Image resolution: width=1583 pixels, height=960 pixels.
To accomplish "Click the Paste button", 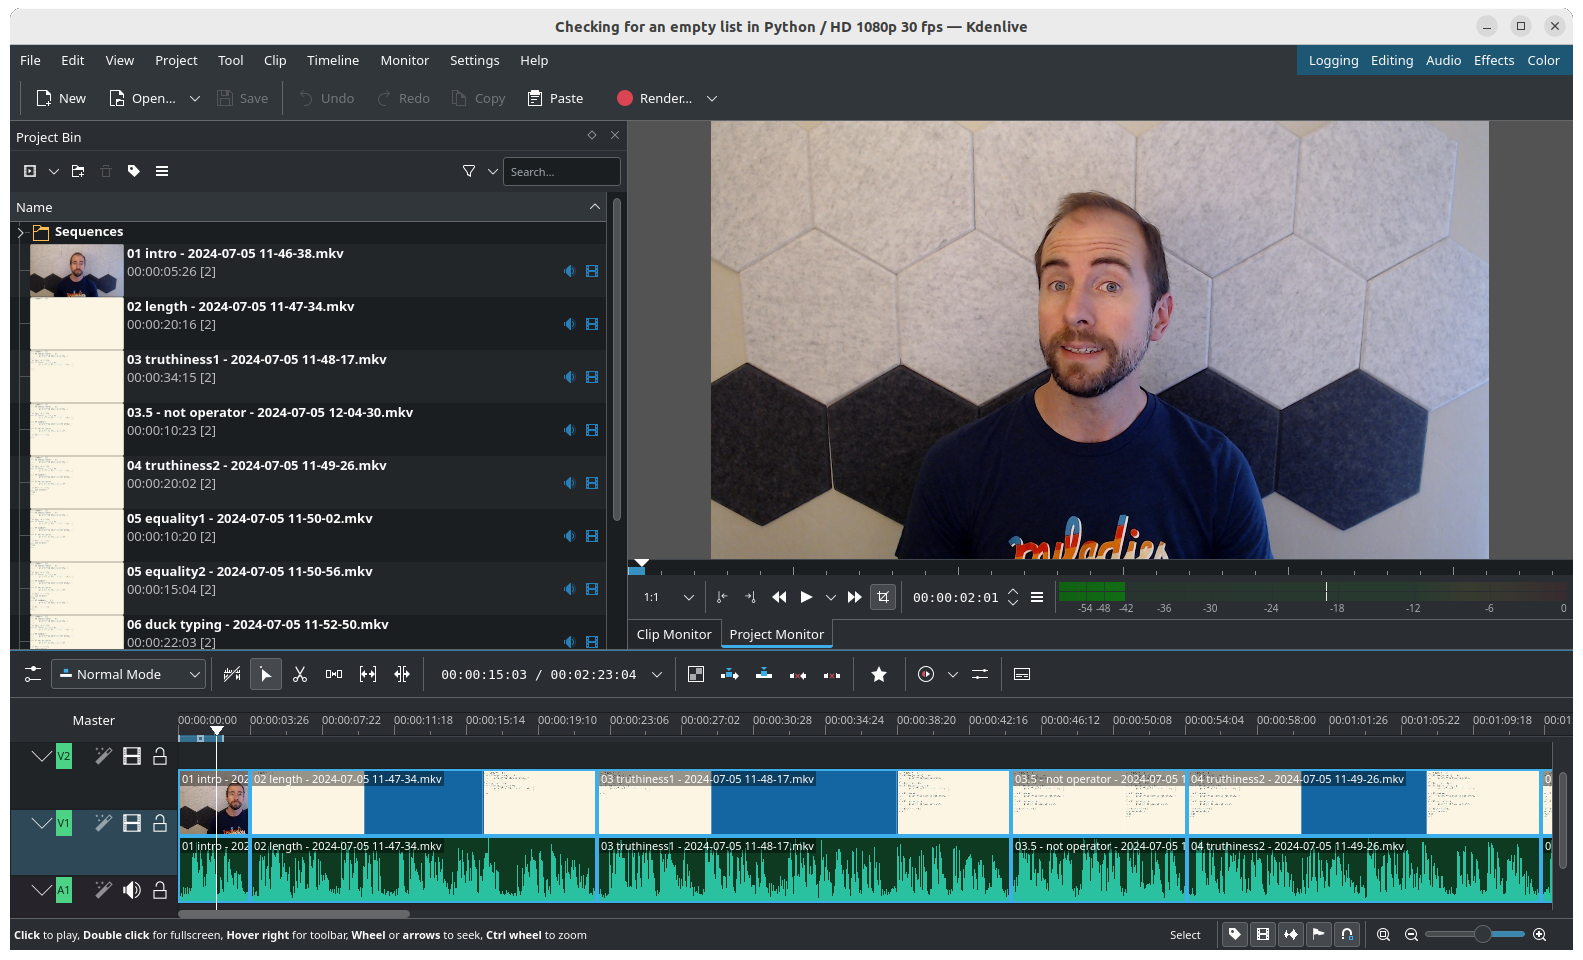I will 555,98.
